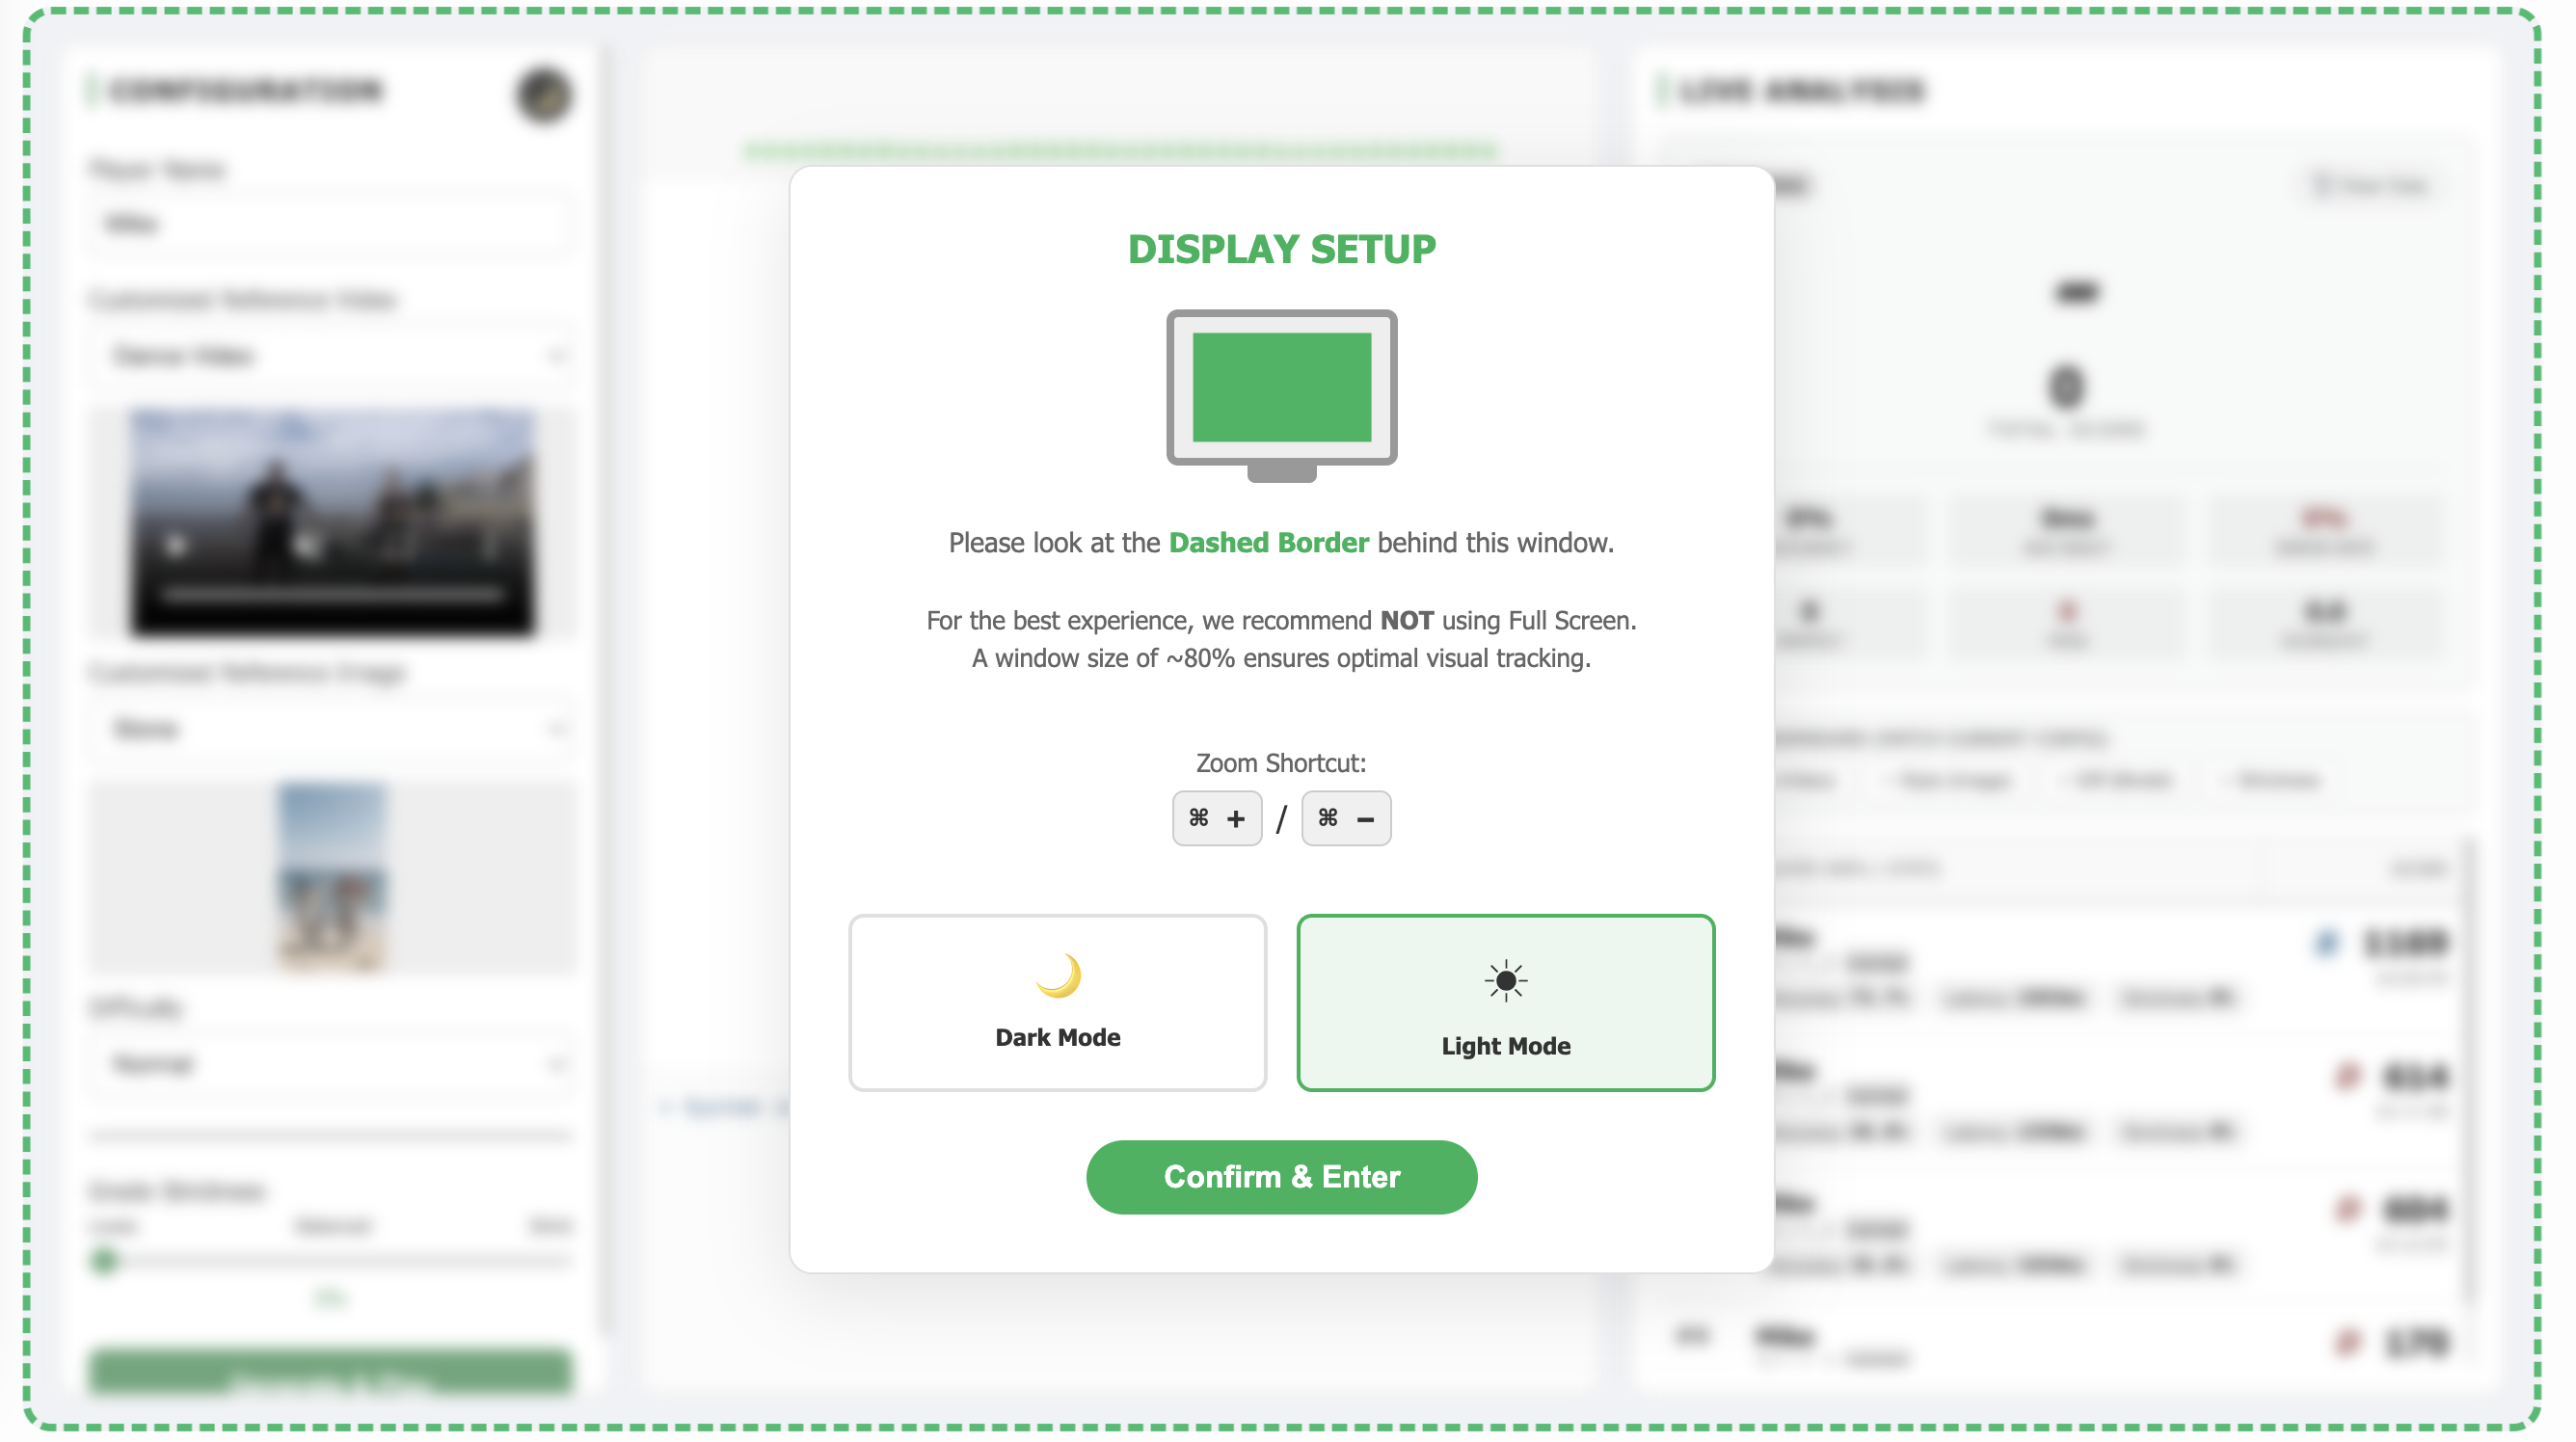The image size is (2576, 1442).
Task: Click Confirm & Enter button
Action: (x=1281, y=1177)
